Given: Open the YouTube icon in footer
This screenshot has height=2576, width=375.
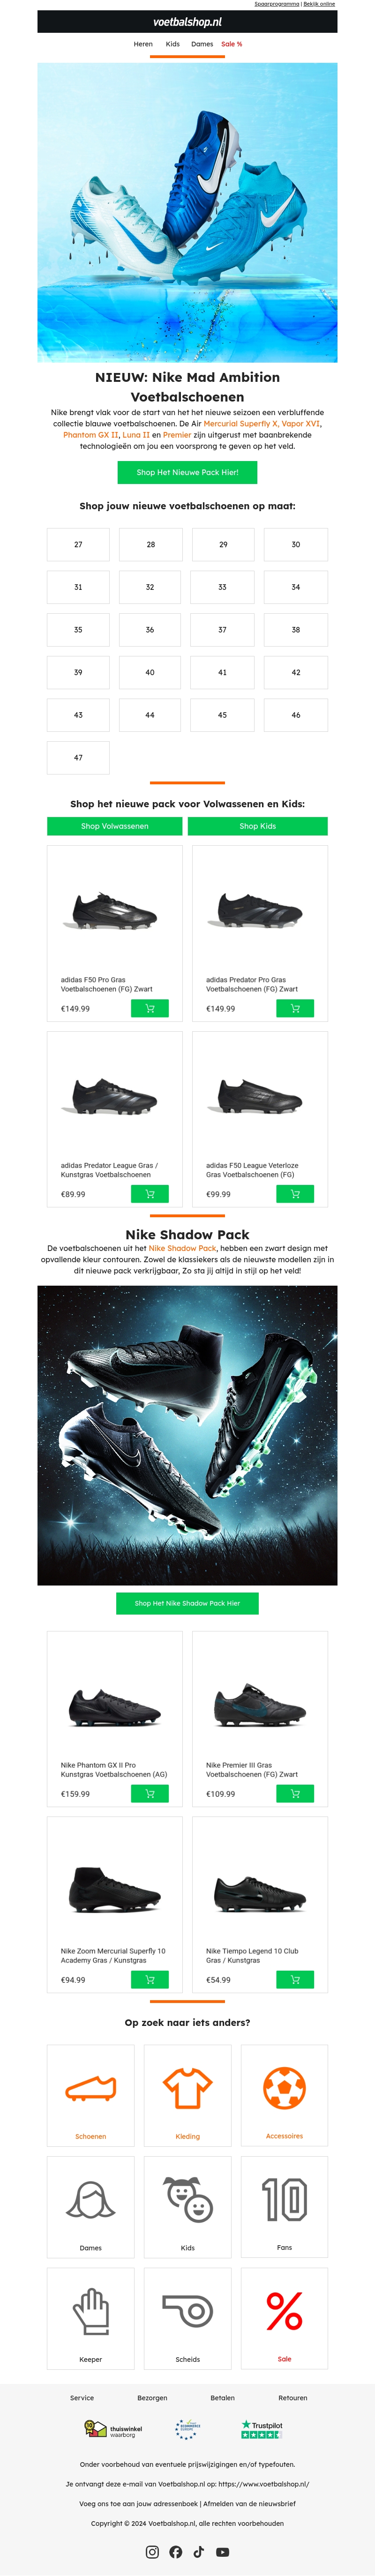Looking at the screenshot, I should coord(223,2551).
